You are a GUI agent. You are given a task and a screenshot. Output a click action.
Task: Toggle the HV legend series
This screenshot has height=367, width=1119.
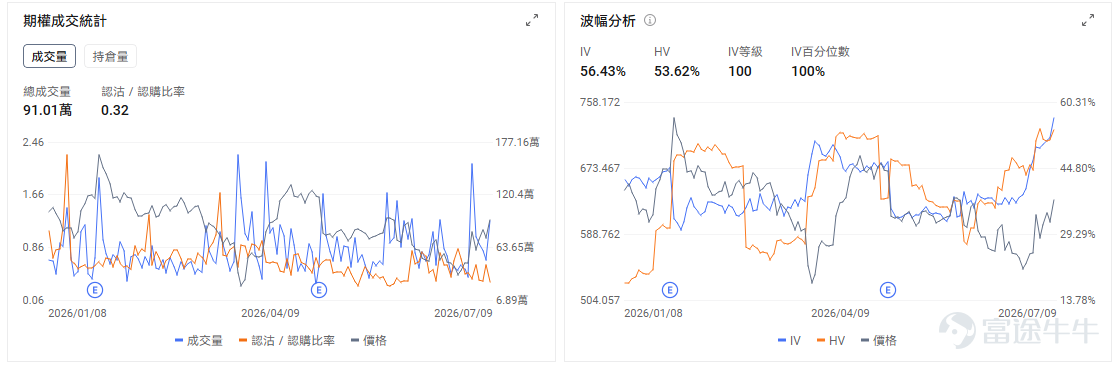[x=831, y=341]
